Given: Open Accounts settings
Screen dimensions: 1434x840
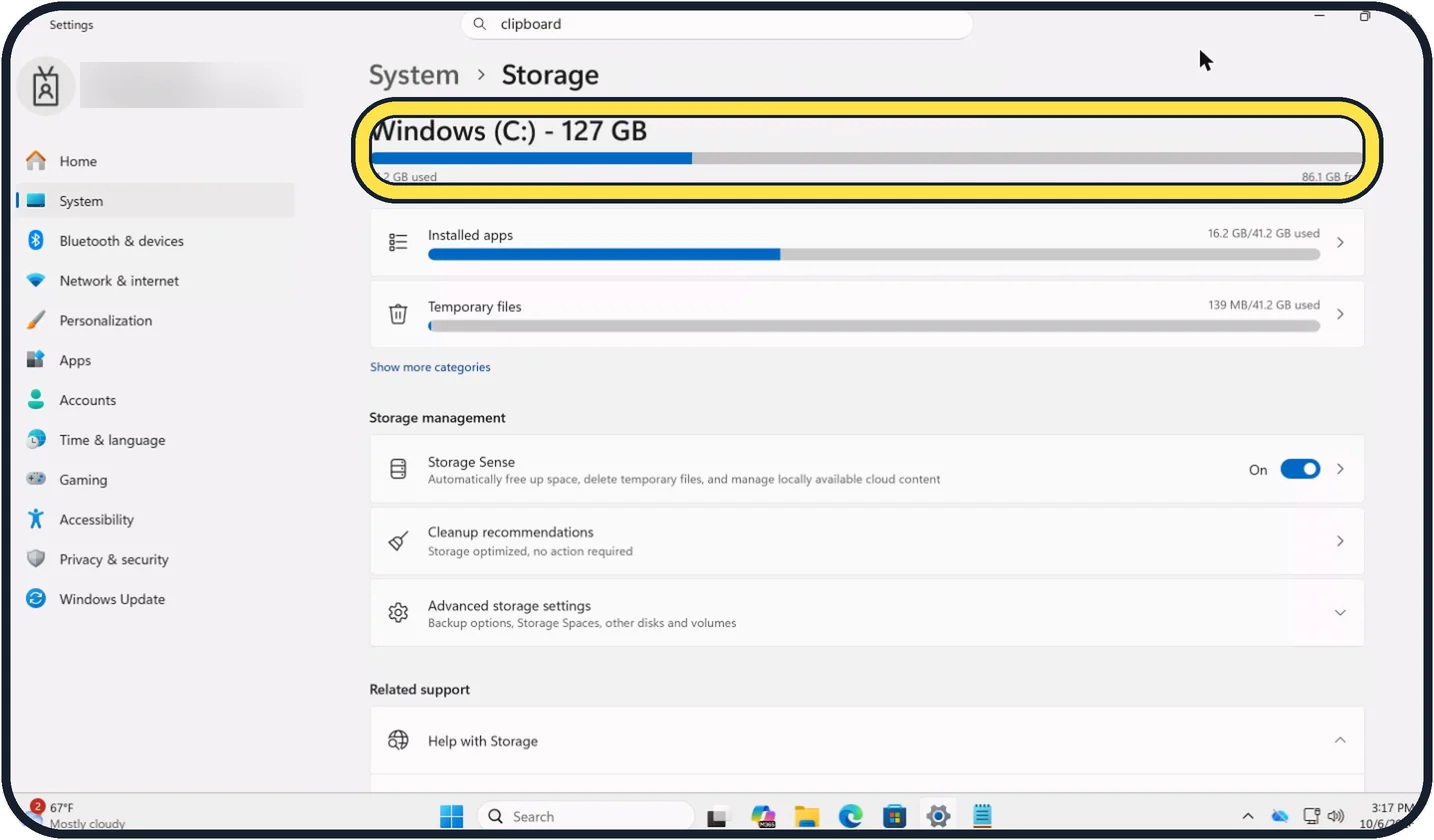Looking at the screenshot, I should click(x=156, y=400).
